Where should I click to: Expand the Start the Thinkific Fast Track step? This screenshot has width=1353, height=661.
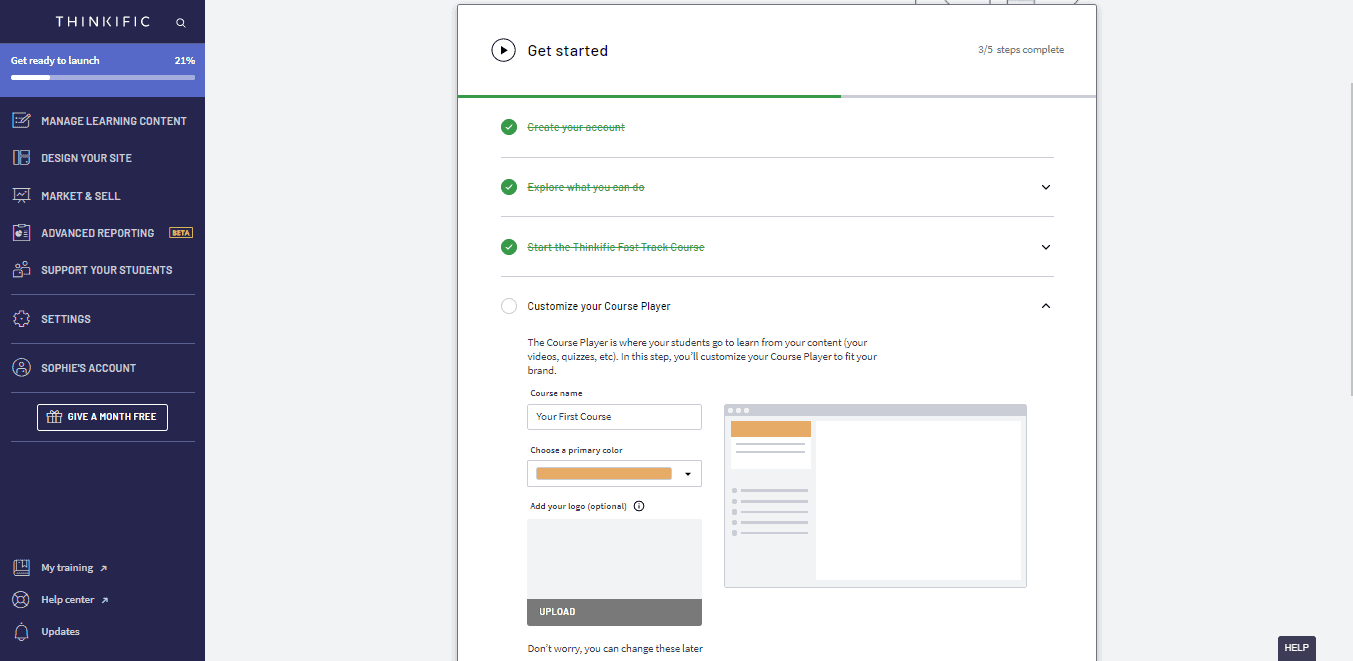(1046, 247)
